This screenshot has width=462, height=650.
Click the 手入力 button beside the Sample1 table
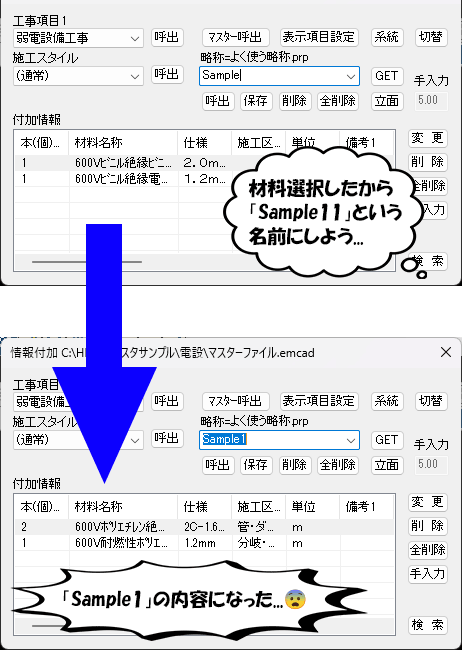point(428,574)
